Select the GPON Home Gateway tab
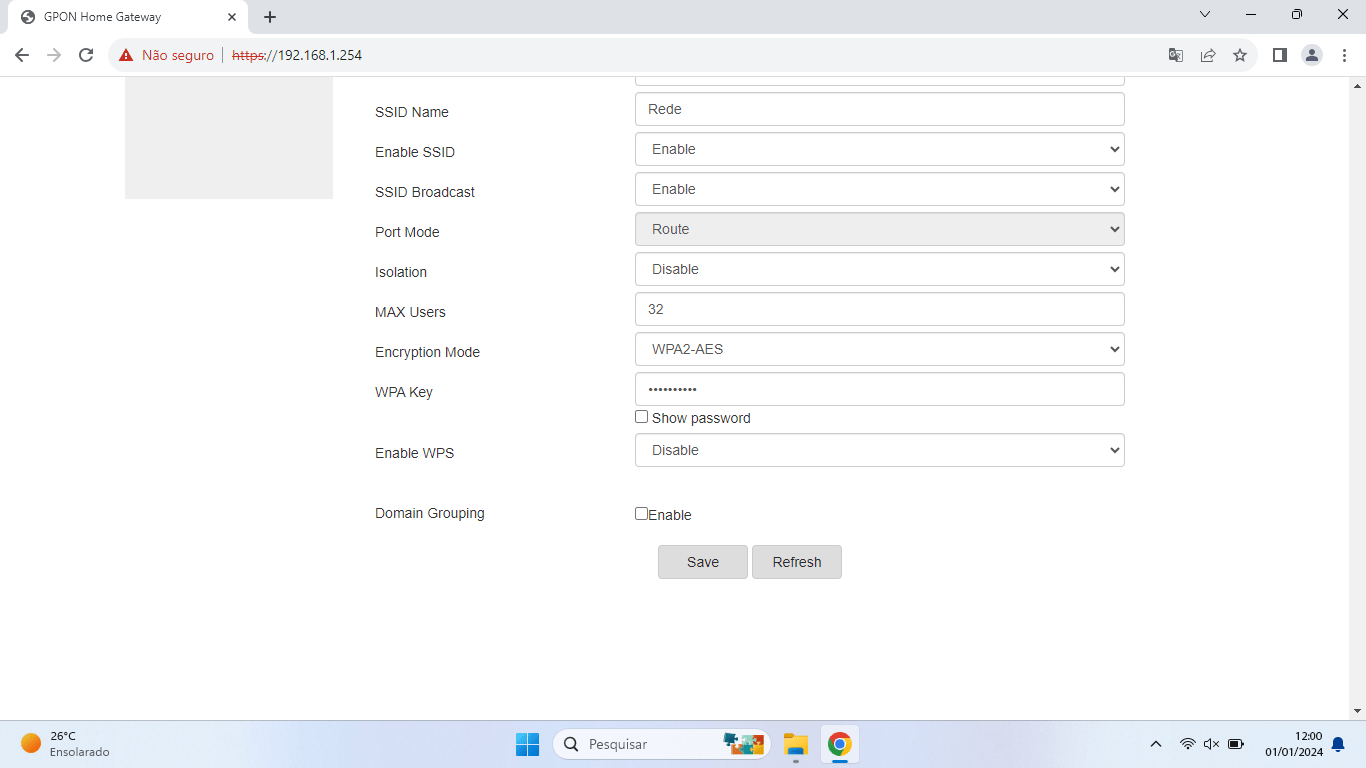The image size is (1366, 768). (x=128, y=17)
